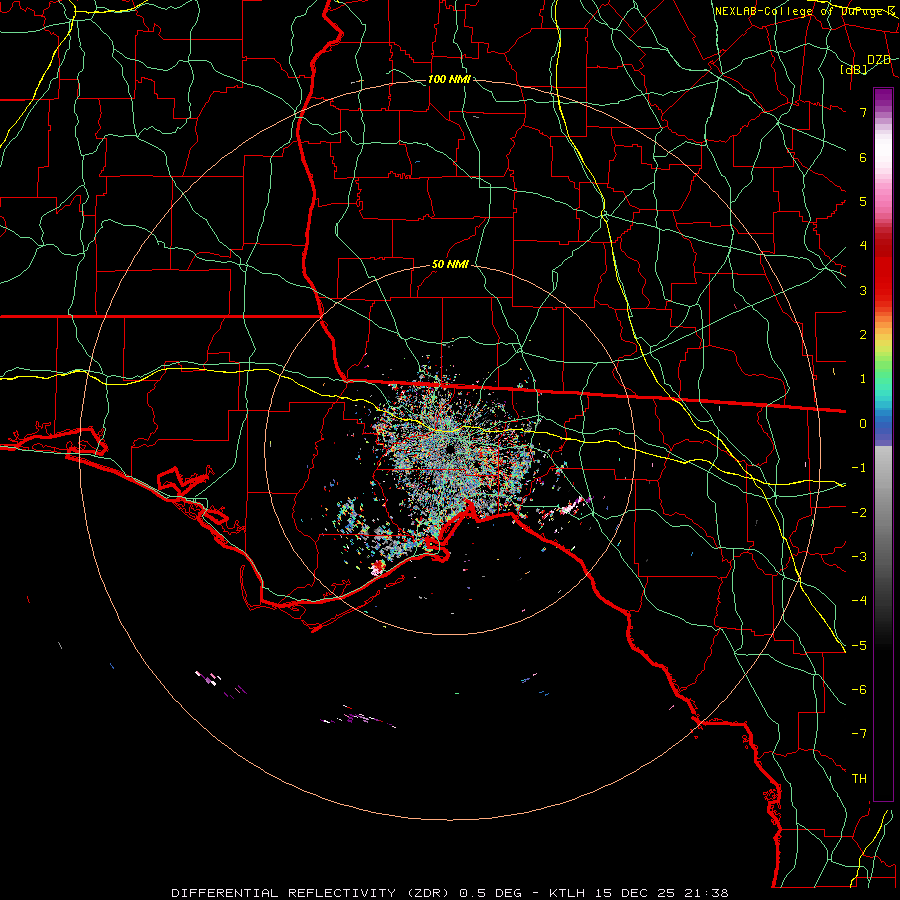Image resolution: width=900 pixels, height=900 pixels.
Task: Click the [dB] unit label above color scale
Action: coord(854,70)
